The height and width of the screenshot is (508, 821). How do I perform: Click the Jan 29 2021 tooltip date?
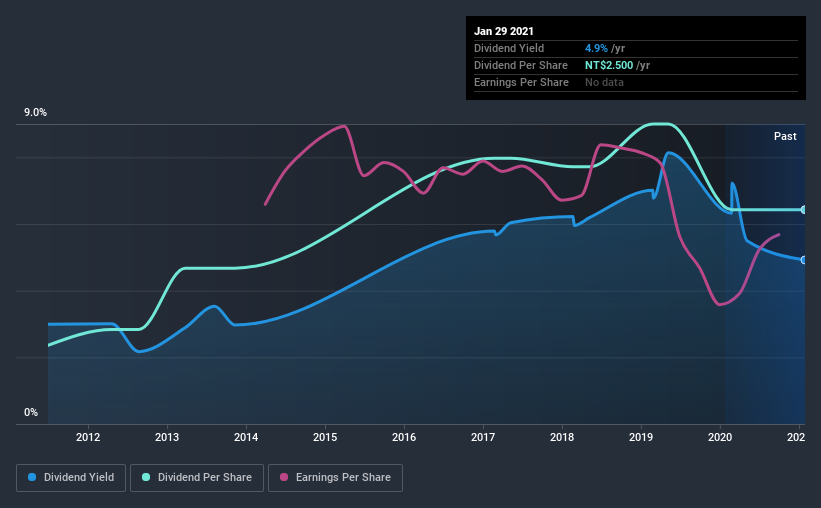coord(504,31)
